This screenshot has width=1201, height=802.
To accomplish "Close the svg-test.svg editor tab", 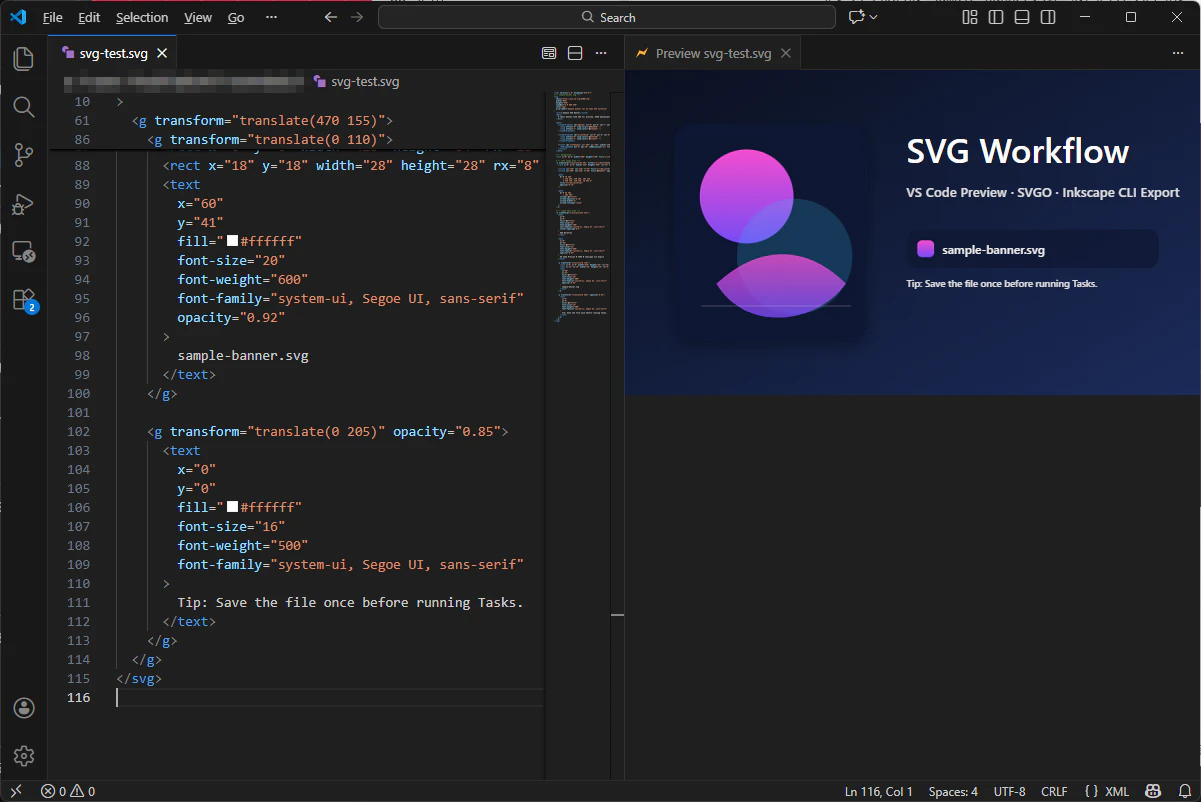I will tap(163, 53).
